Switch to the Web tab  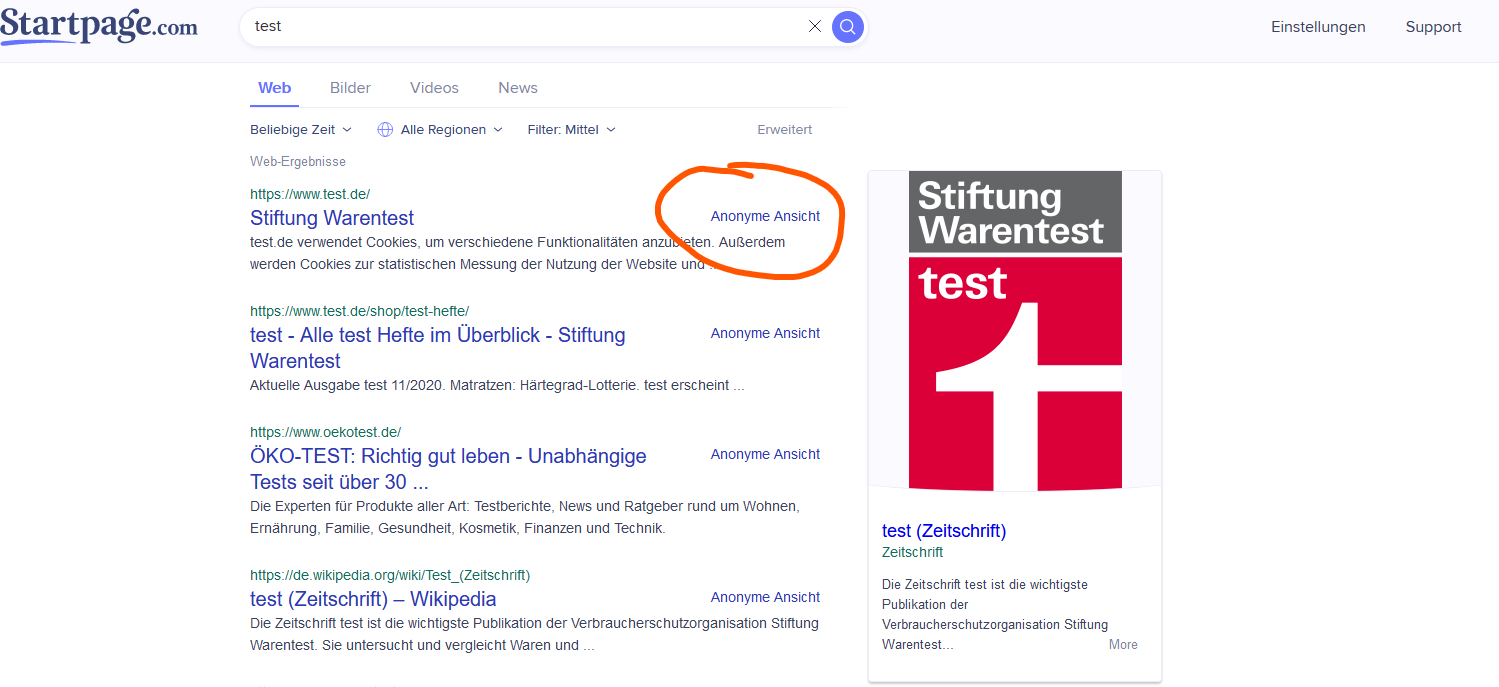(274, 88)
